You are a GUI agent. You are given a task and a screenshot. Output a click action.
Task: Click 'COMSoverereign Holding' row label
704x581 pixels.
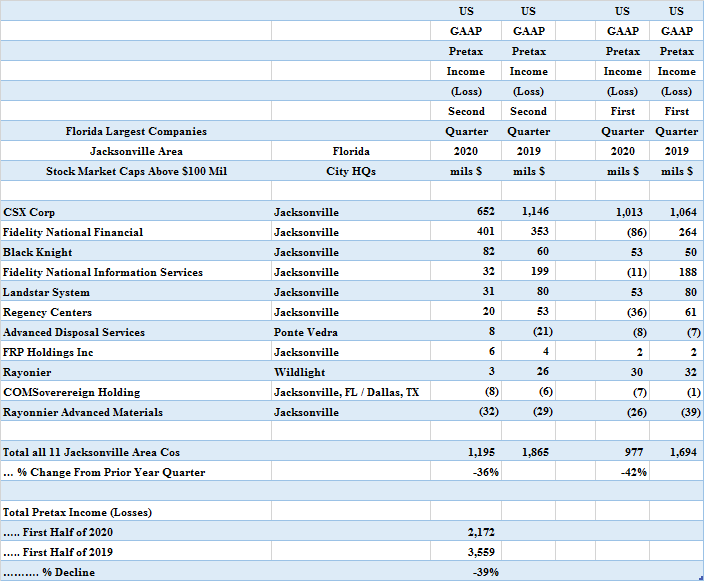72,392
